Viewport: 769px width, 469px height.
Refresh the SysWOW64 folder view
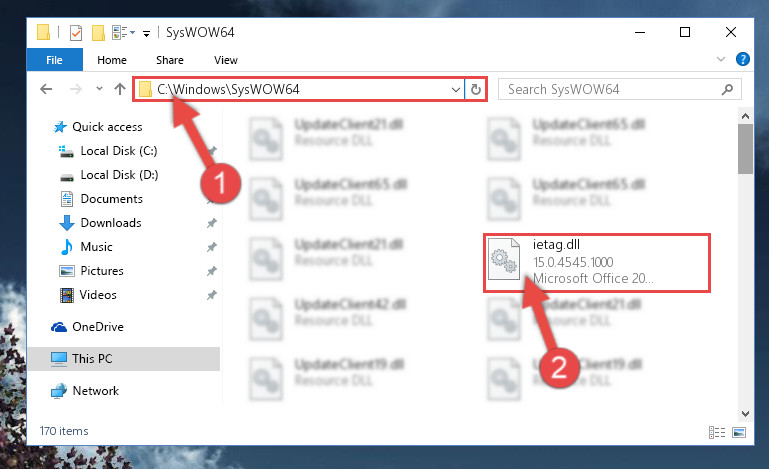click(x=475, y=89)
